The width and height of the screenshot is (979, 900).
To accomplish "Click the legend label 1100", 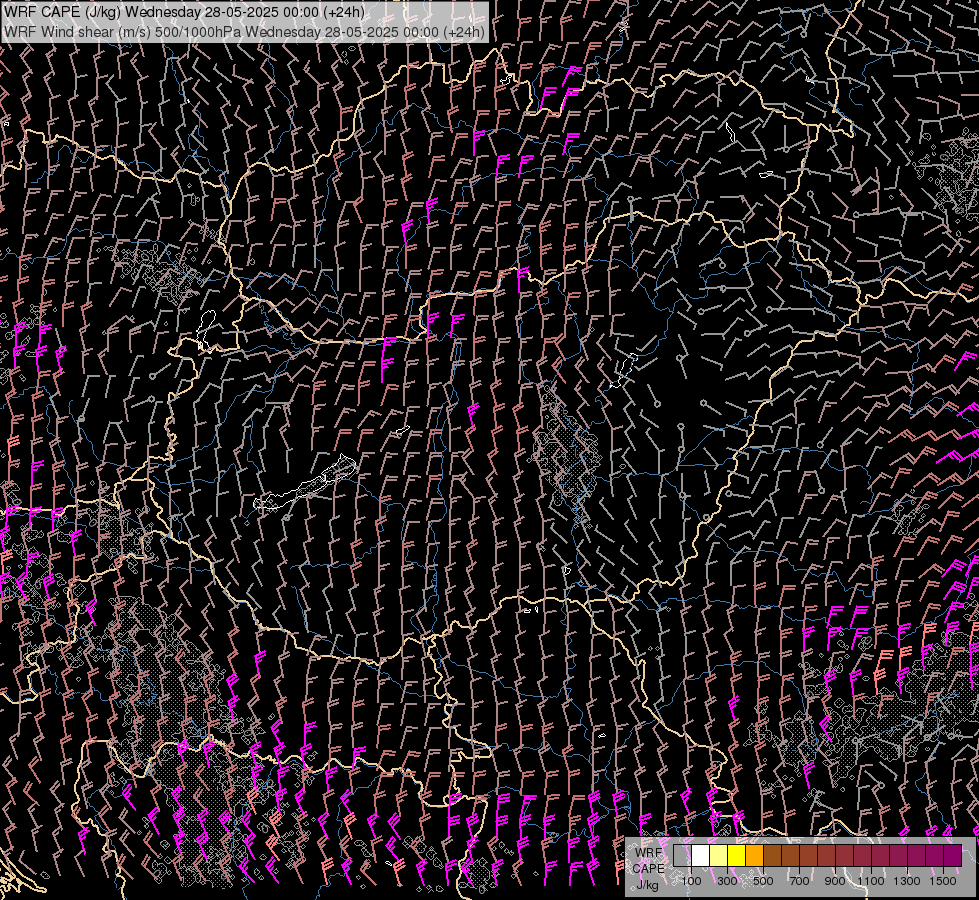I will (871, 881).
